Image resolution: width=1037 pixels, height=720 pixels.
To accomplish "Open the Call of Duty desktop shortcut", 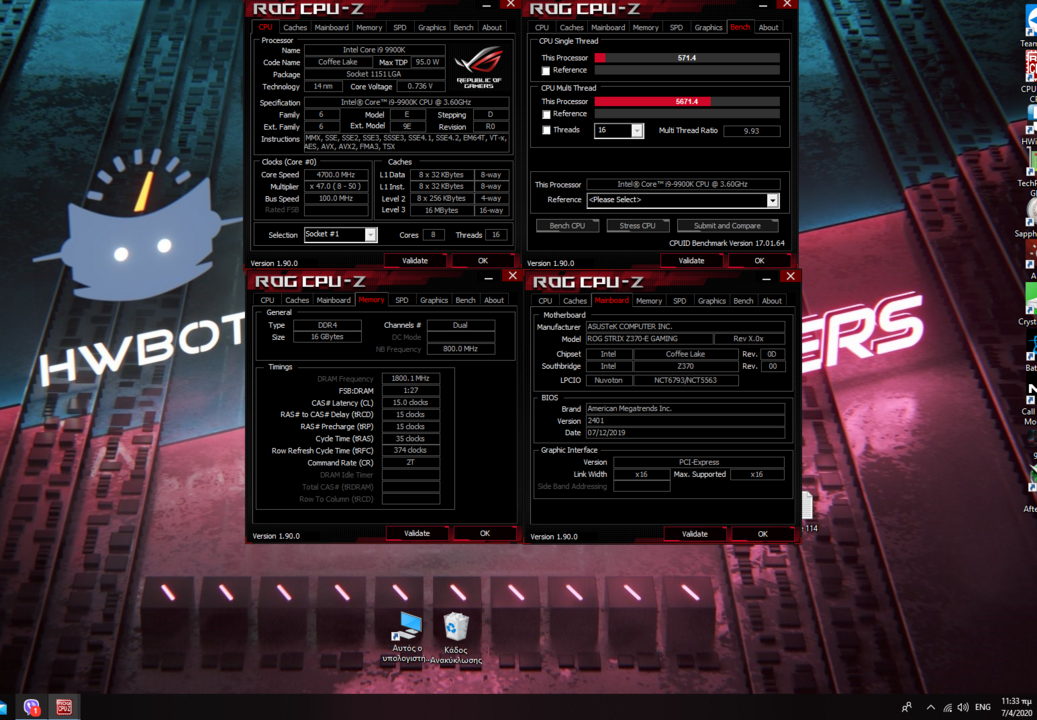I will pyautogui.click(x=1030, y=402).
